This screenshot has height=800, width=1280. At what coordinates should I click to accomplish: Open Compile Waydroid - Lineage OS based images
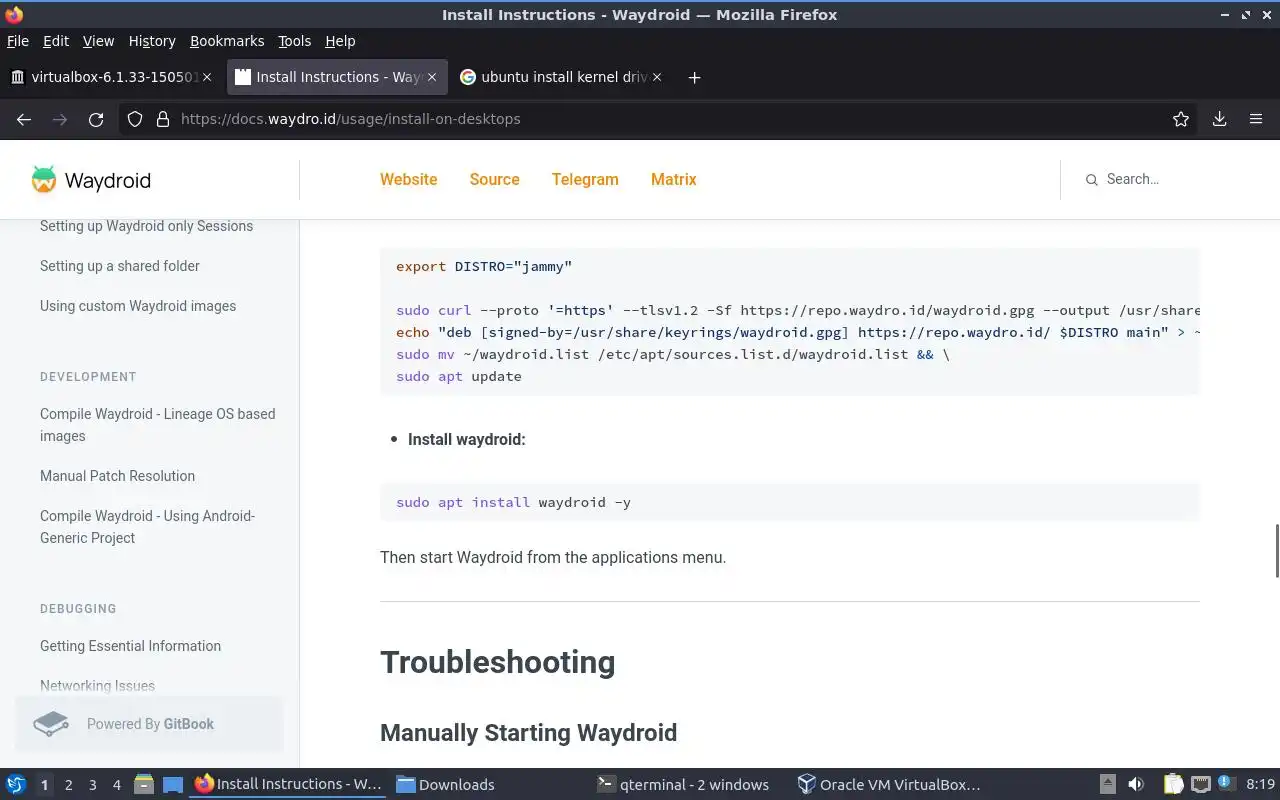coord(158,425)
